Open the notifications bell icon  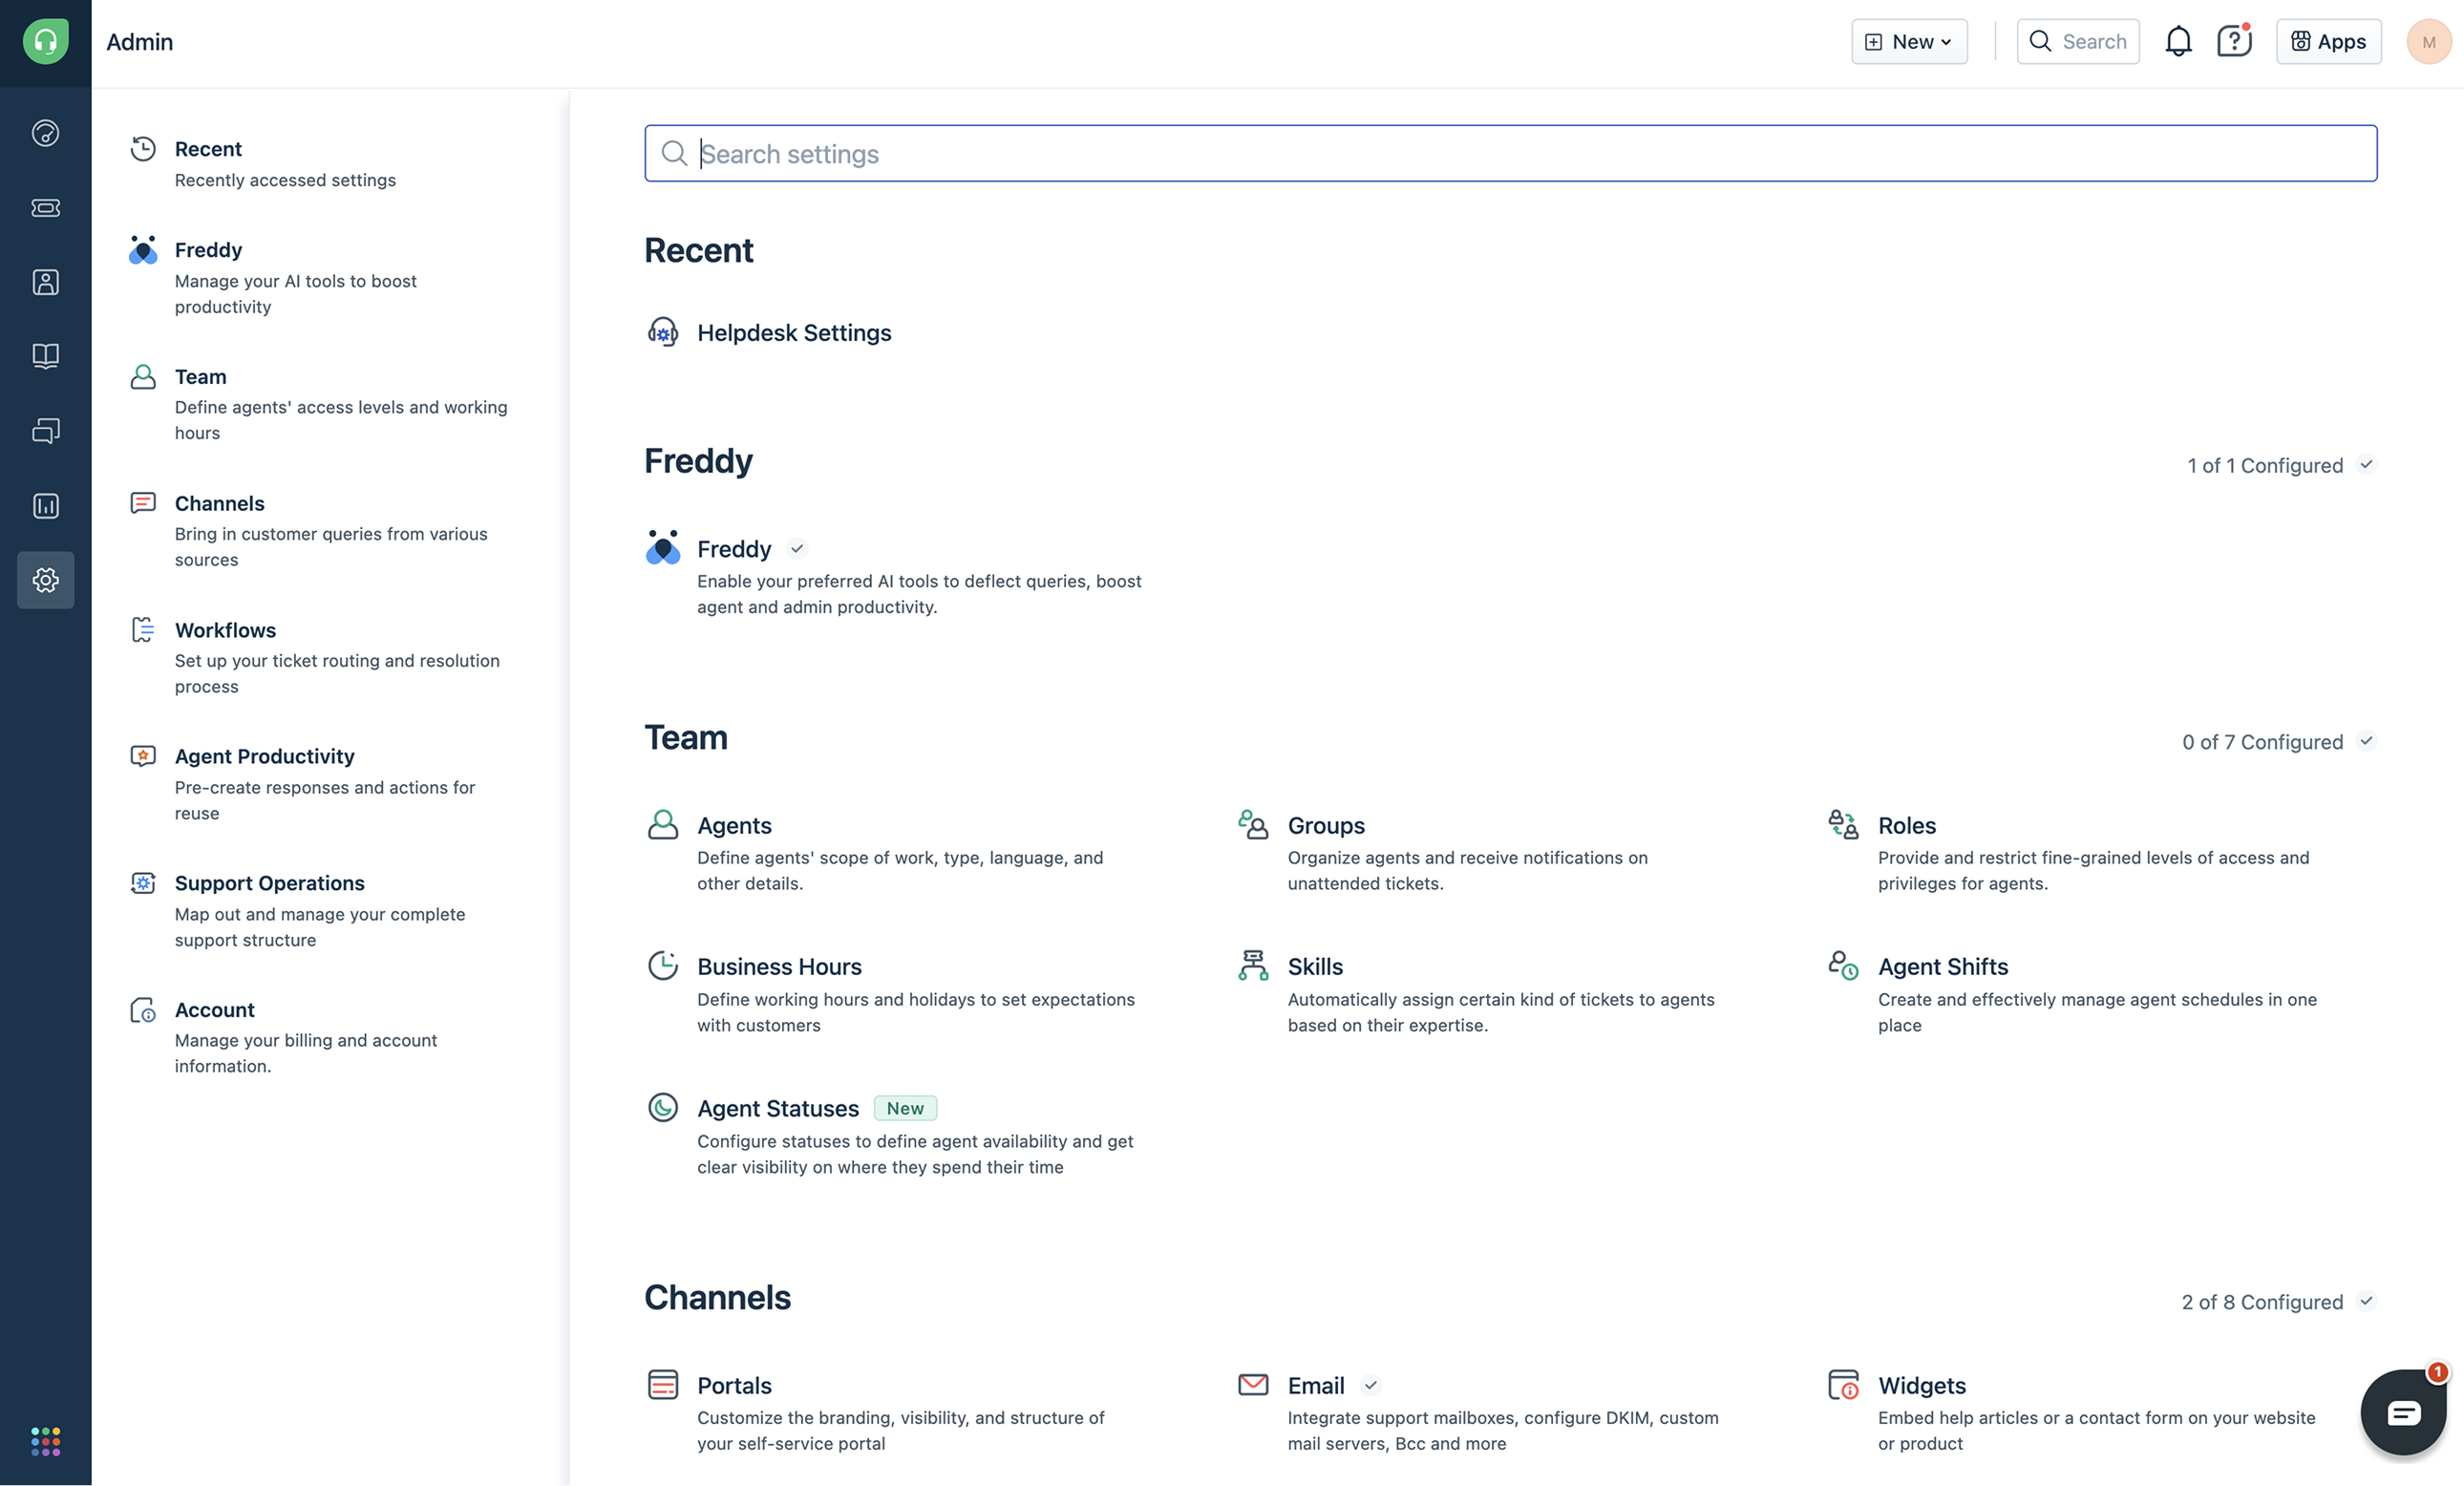(2177, 42)
